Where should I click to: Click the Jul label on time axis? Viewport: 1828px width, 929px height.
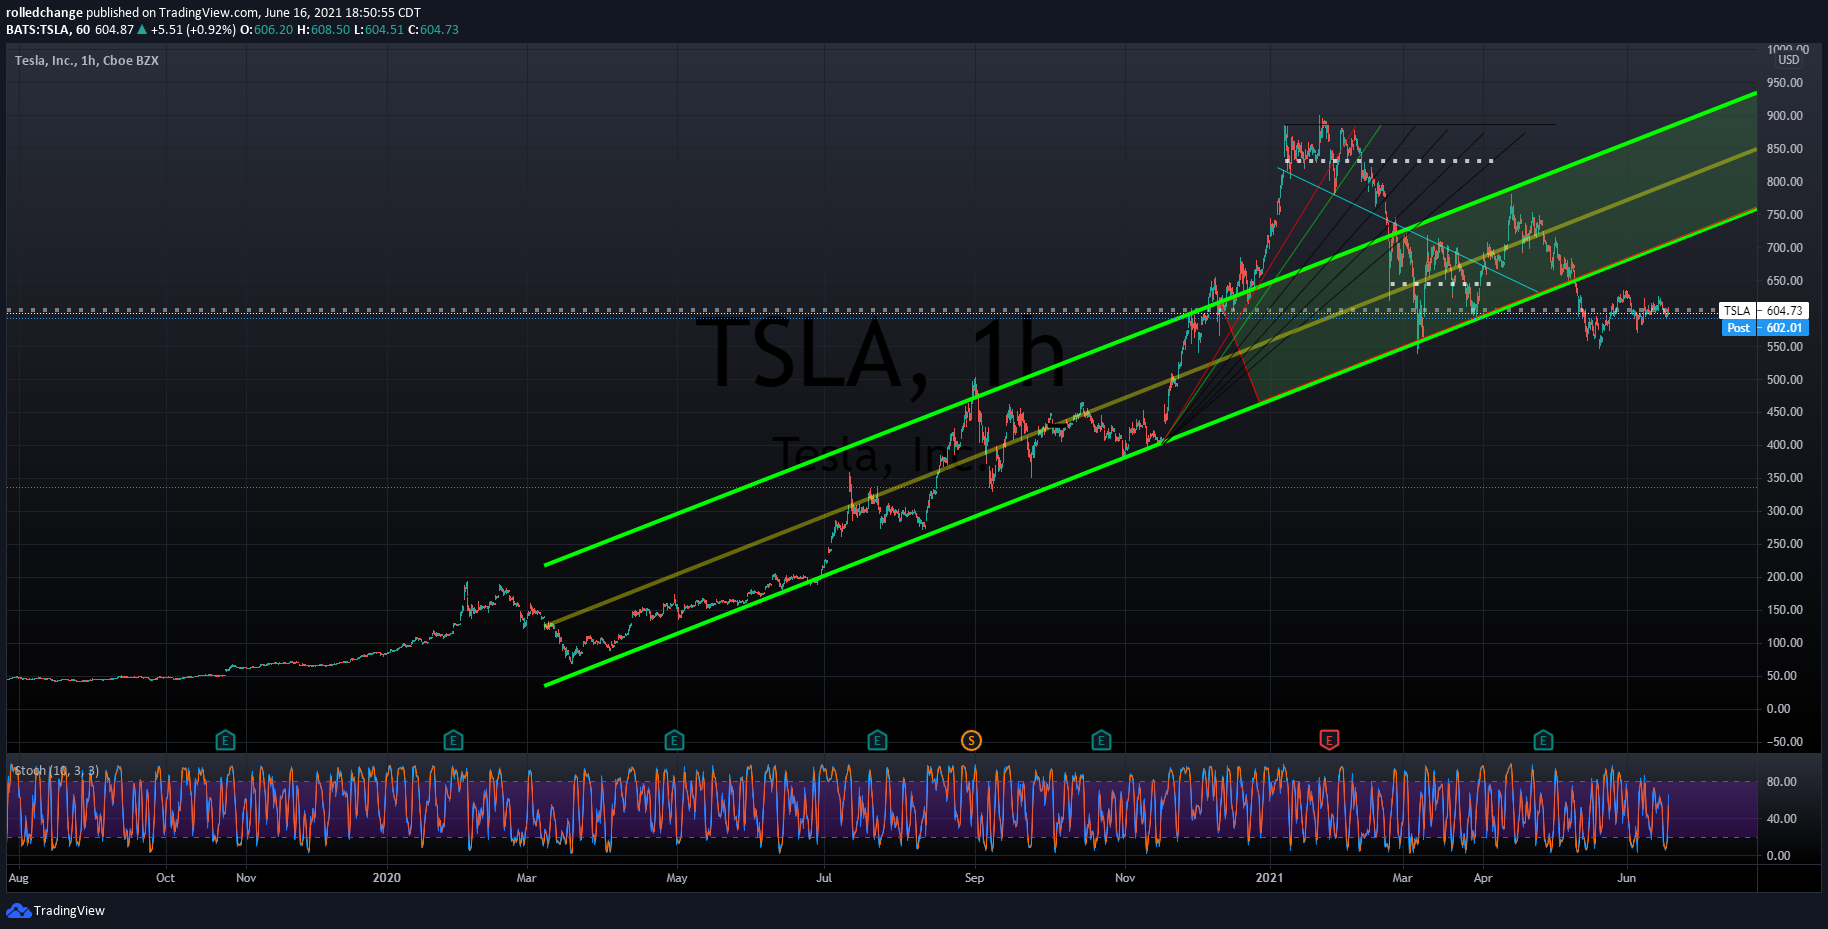[x=824, y=878]
